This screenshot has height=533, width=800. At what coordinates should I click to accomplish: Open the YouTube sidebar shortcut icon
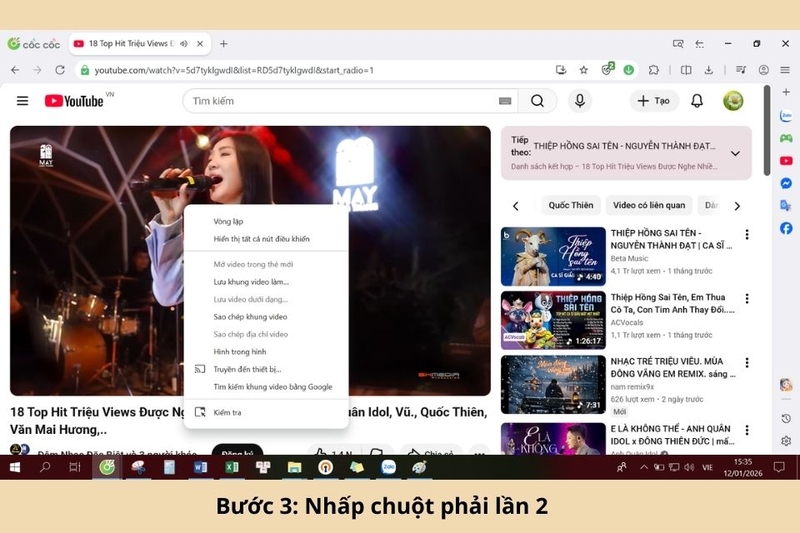786,161
